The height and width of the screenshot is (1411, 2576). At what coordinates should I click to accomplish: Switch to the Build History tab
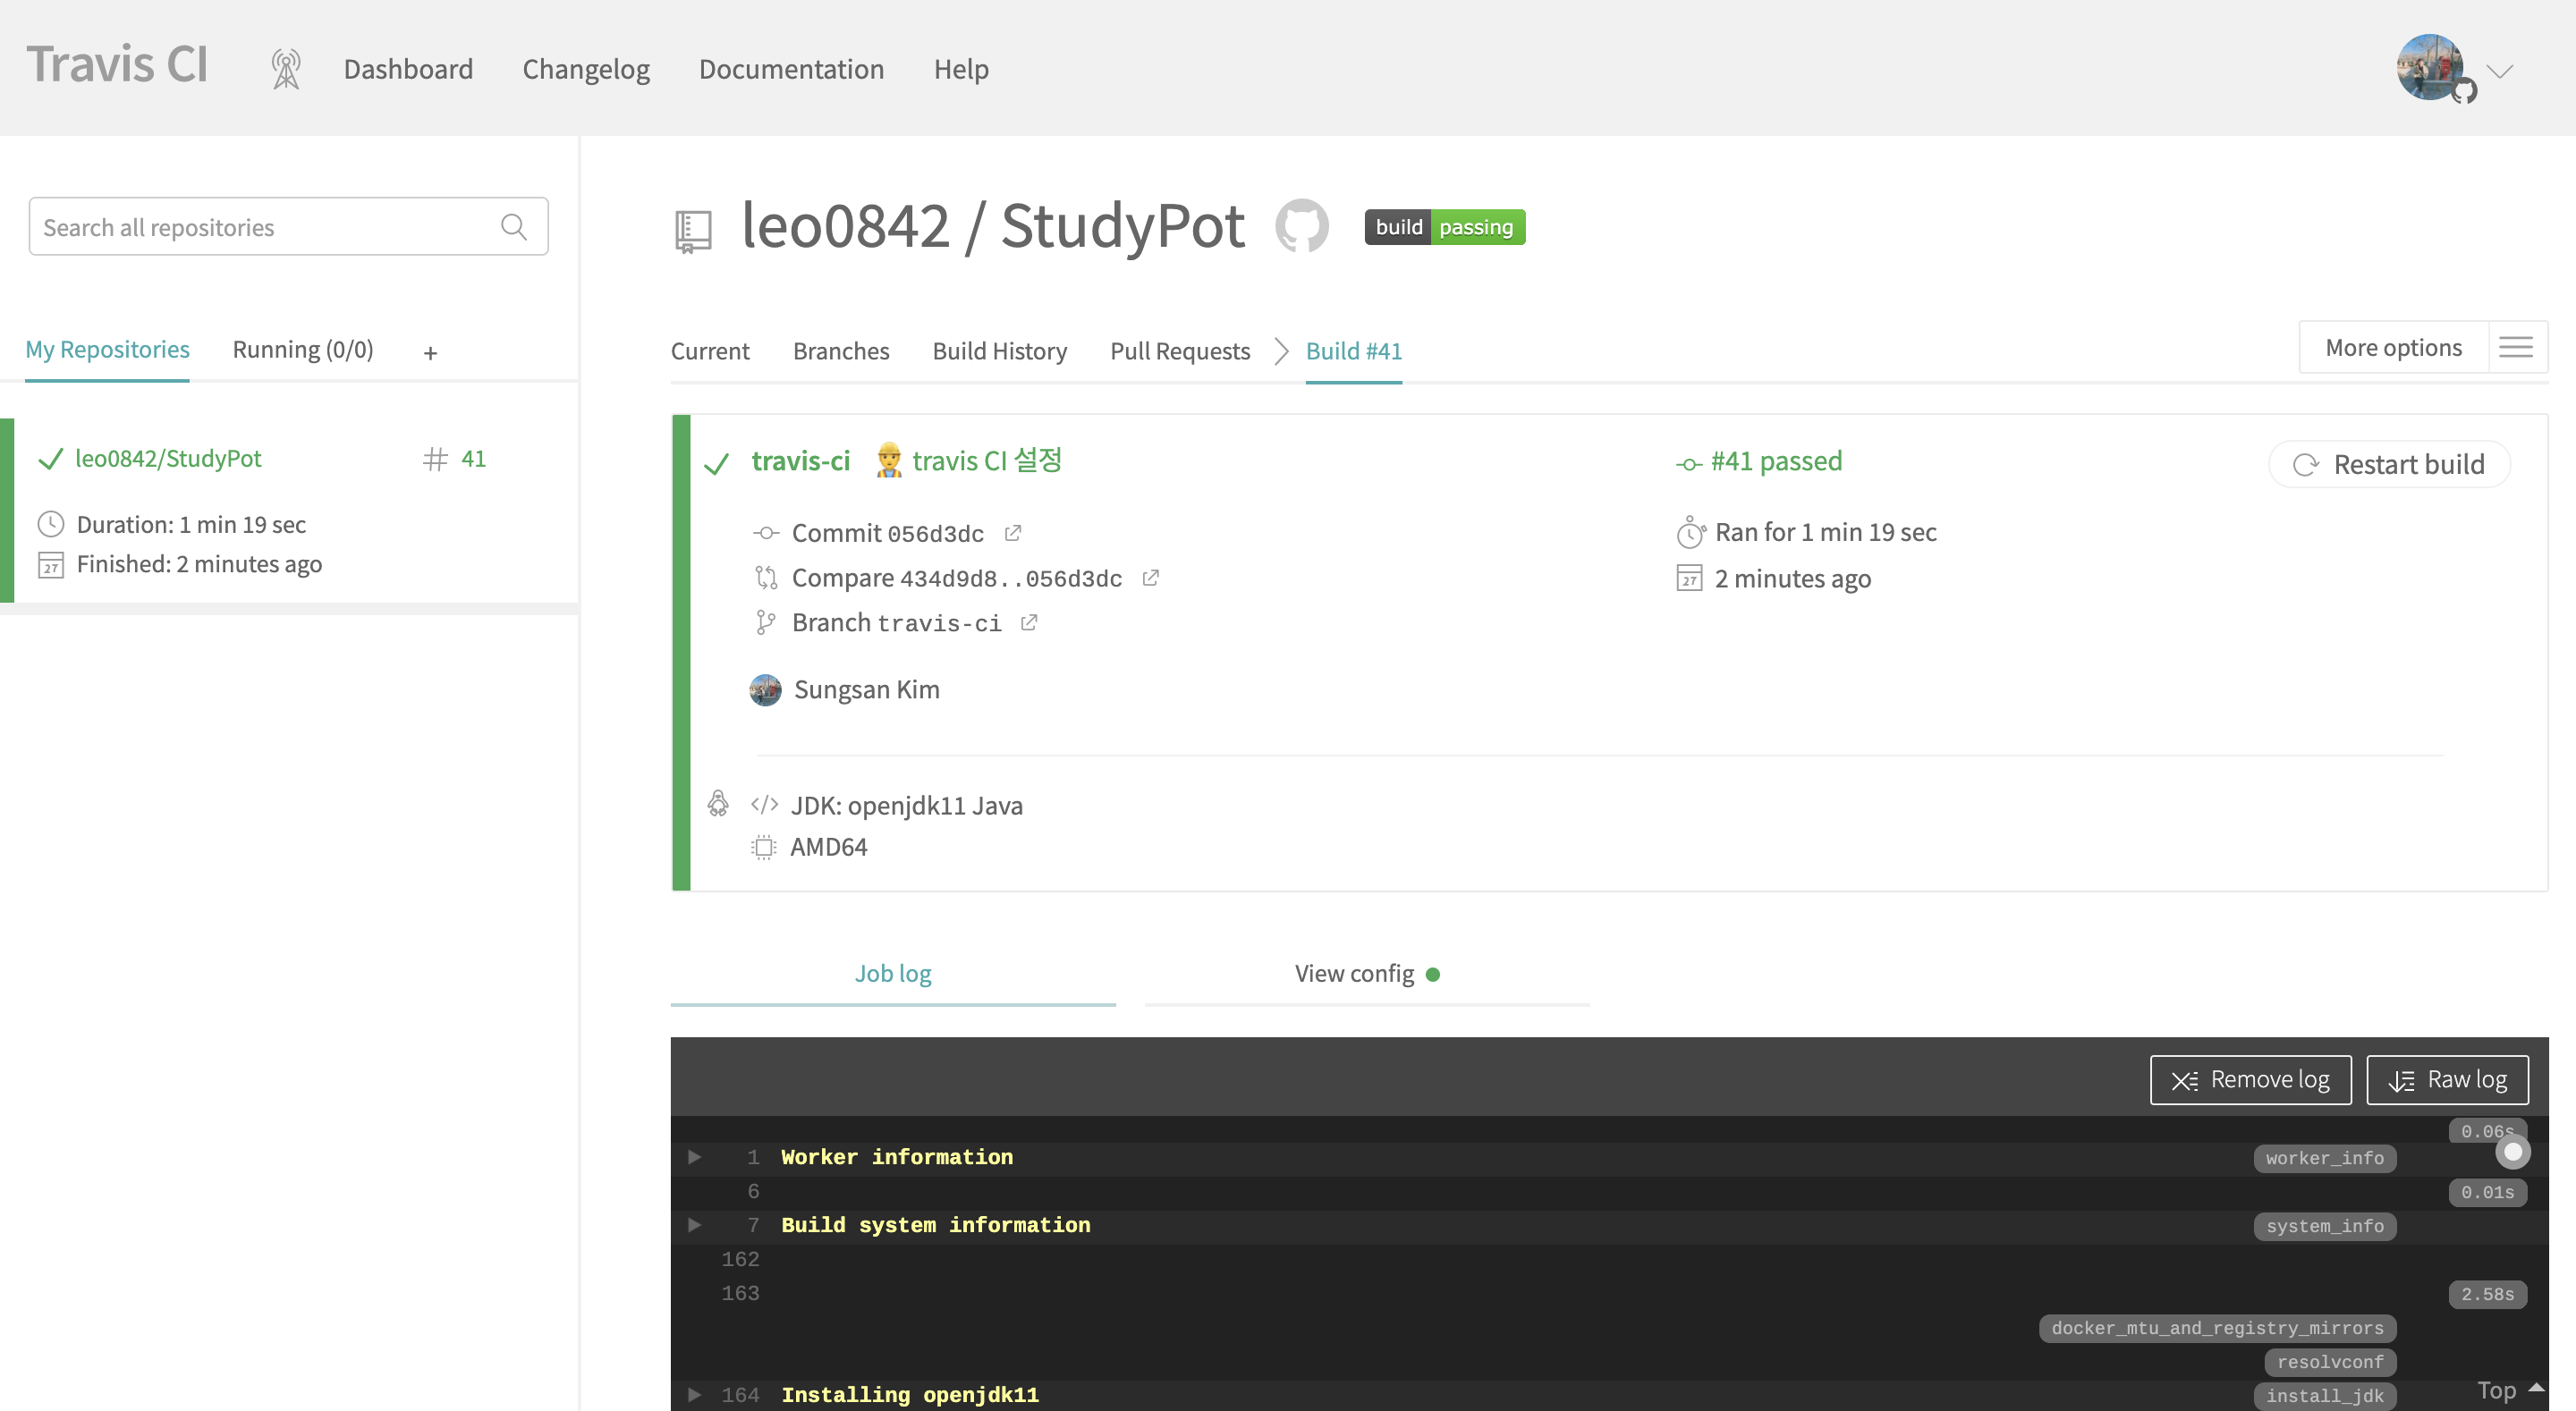click(999, 350)
